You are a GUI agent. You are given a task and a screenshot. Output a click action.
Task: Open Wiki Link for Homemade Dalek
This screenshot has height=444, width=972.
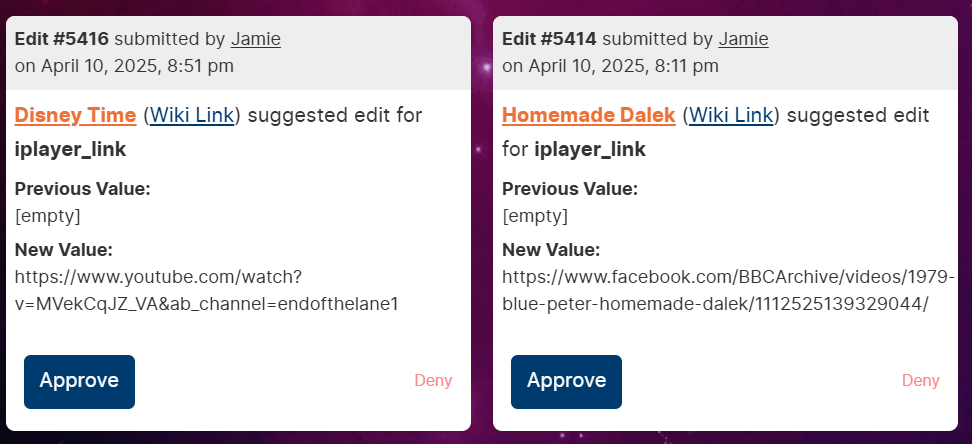tap(731, 115)
